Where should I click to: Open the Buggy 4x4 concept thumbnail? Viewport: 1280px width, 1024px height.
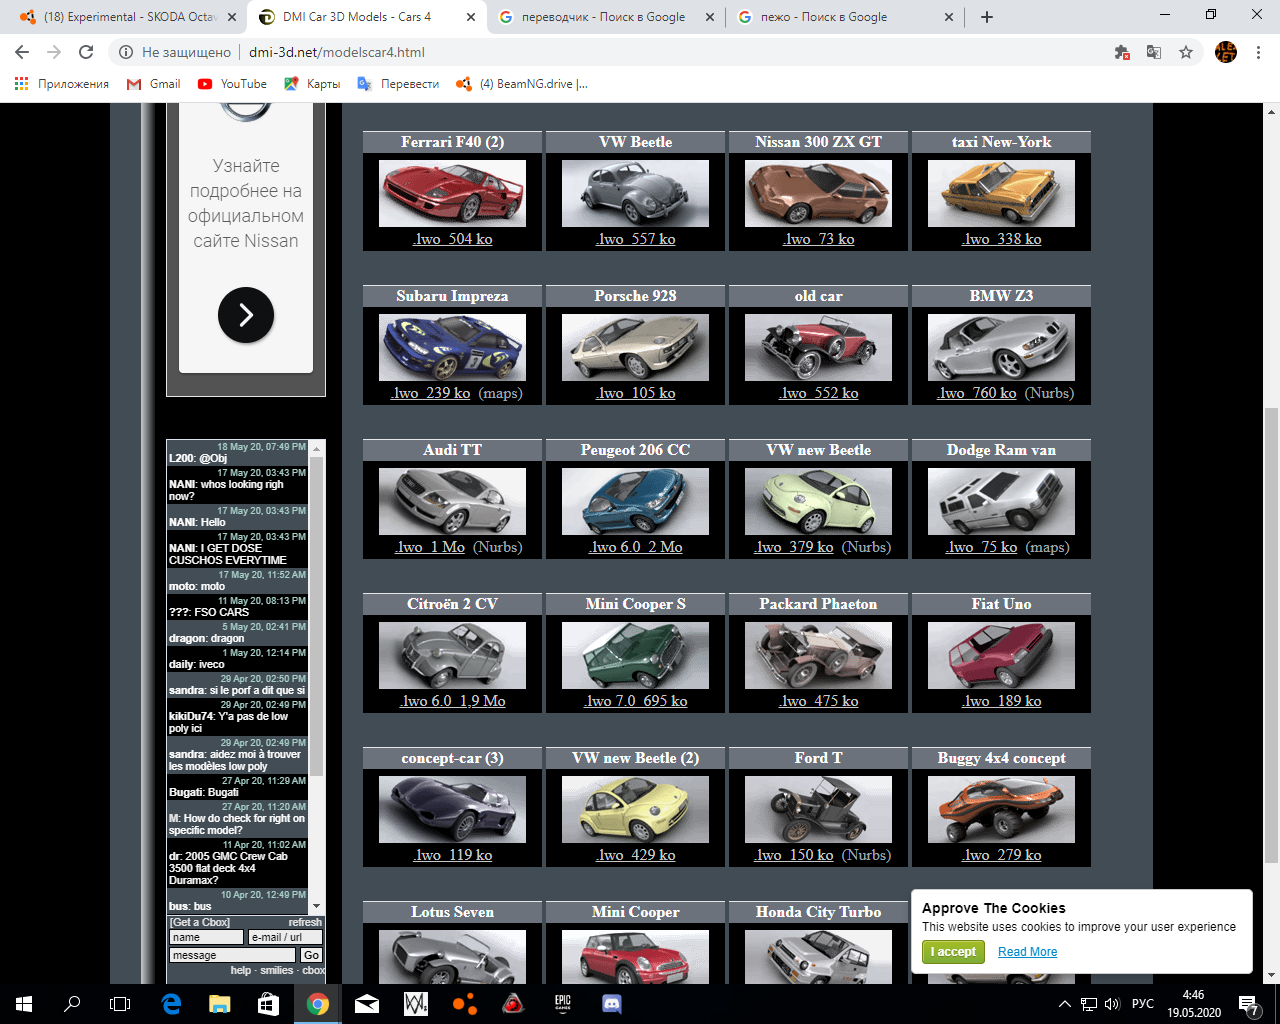coord(1002,809)
